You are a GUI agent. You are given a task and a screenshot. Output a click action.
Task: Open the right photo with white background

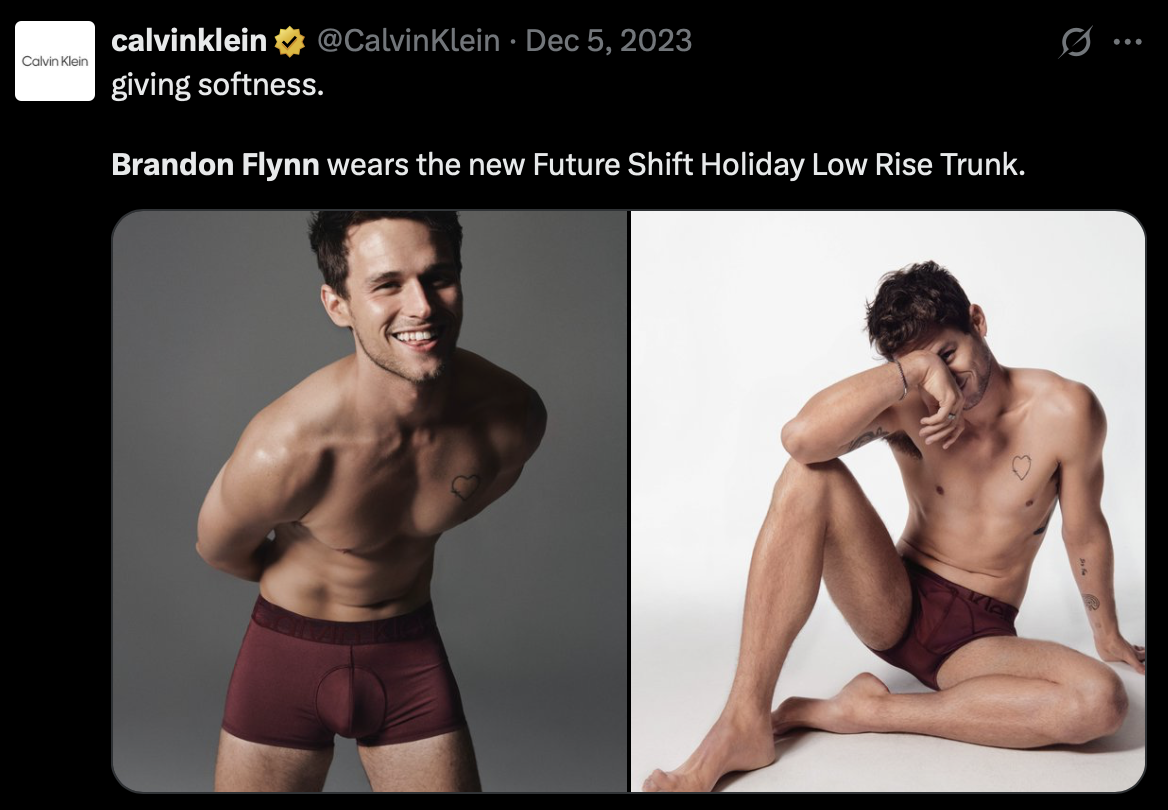point(888,501)
